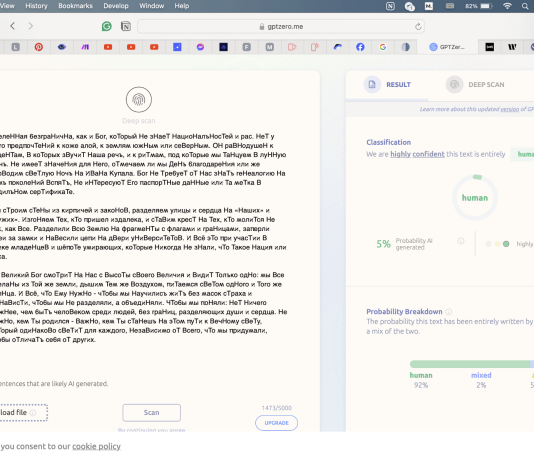Go back with the Safari back arrow

click(x=13, y=26)
